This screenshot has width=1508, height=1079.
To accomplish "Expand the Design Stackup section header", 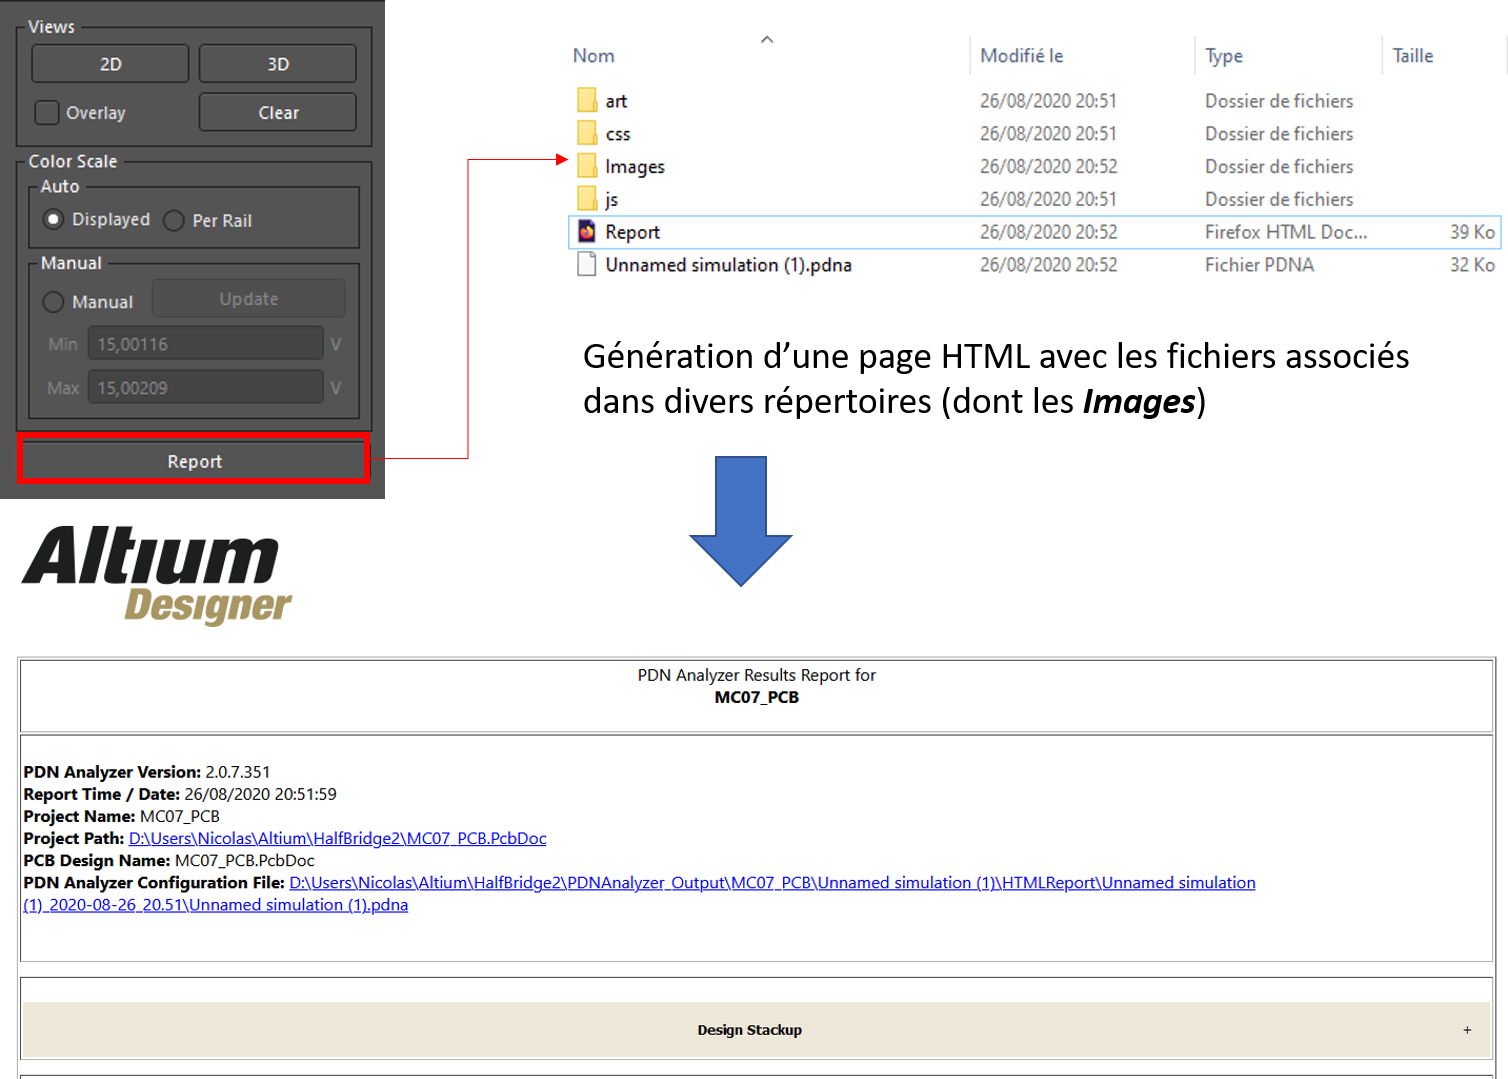I will 756,1030.
